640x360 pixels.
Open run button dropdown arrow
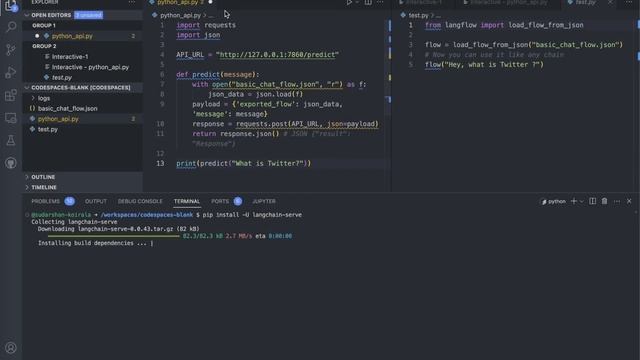[357, 2]
